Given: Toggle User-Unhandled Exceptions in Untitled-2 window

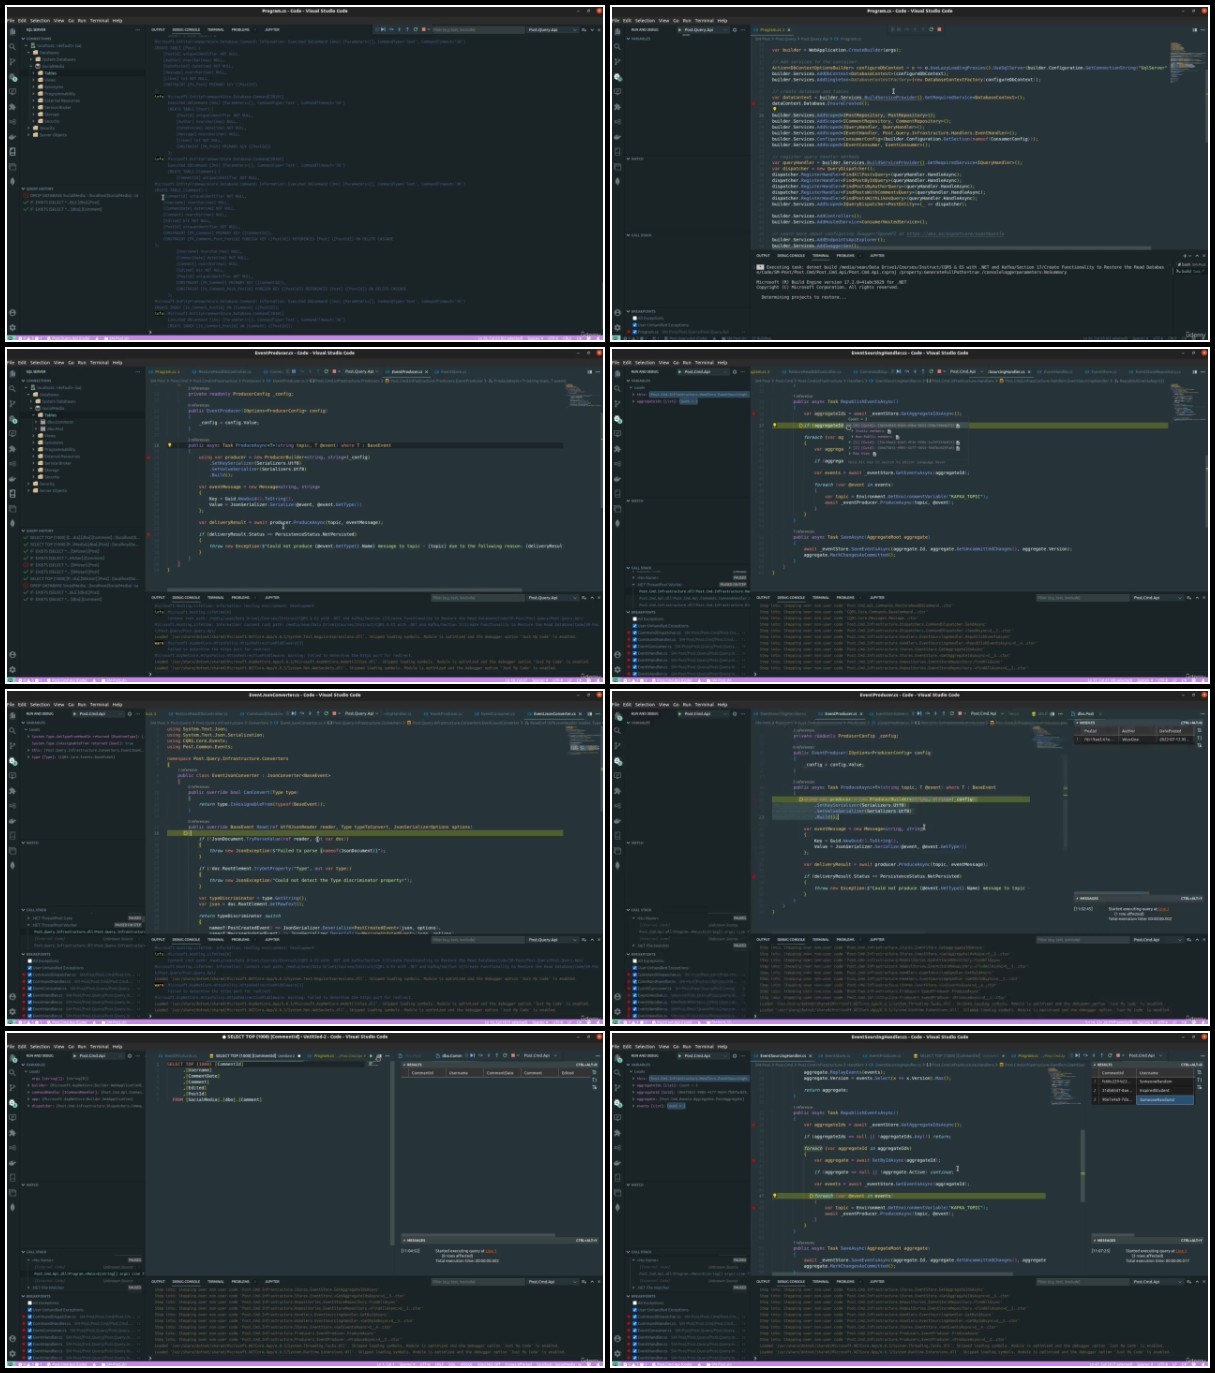Looking at the screenshot, I should coord(30,1309).
